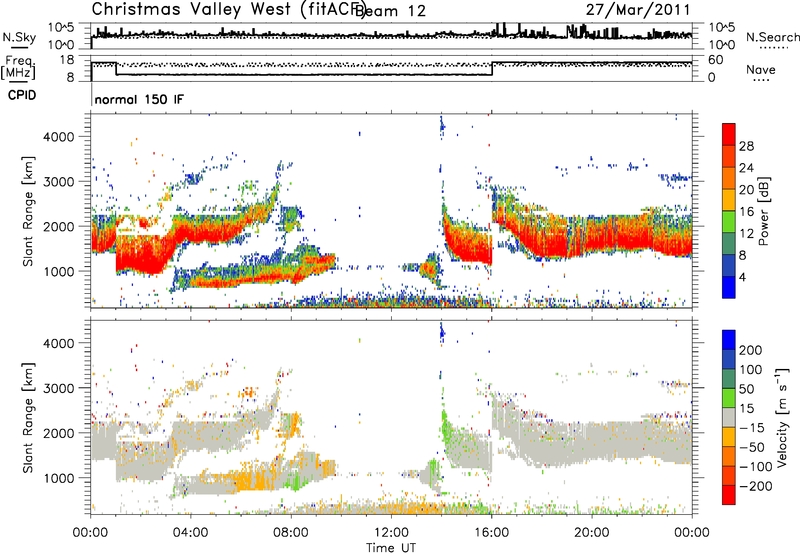The height and width of the screenshot is (554, 800).
Task: Click the '-200' label on Velocity color bar
Action: (x=756, y=487)
